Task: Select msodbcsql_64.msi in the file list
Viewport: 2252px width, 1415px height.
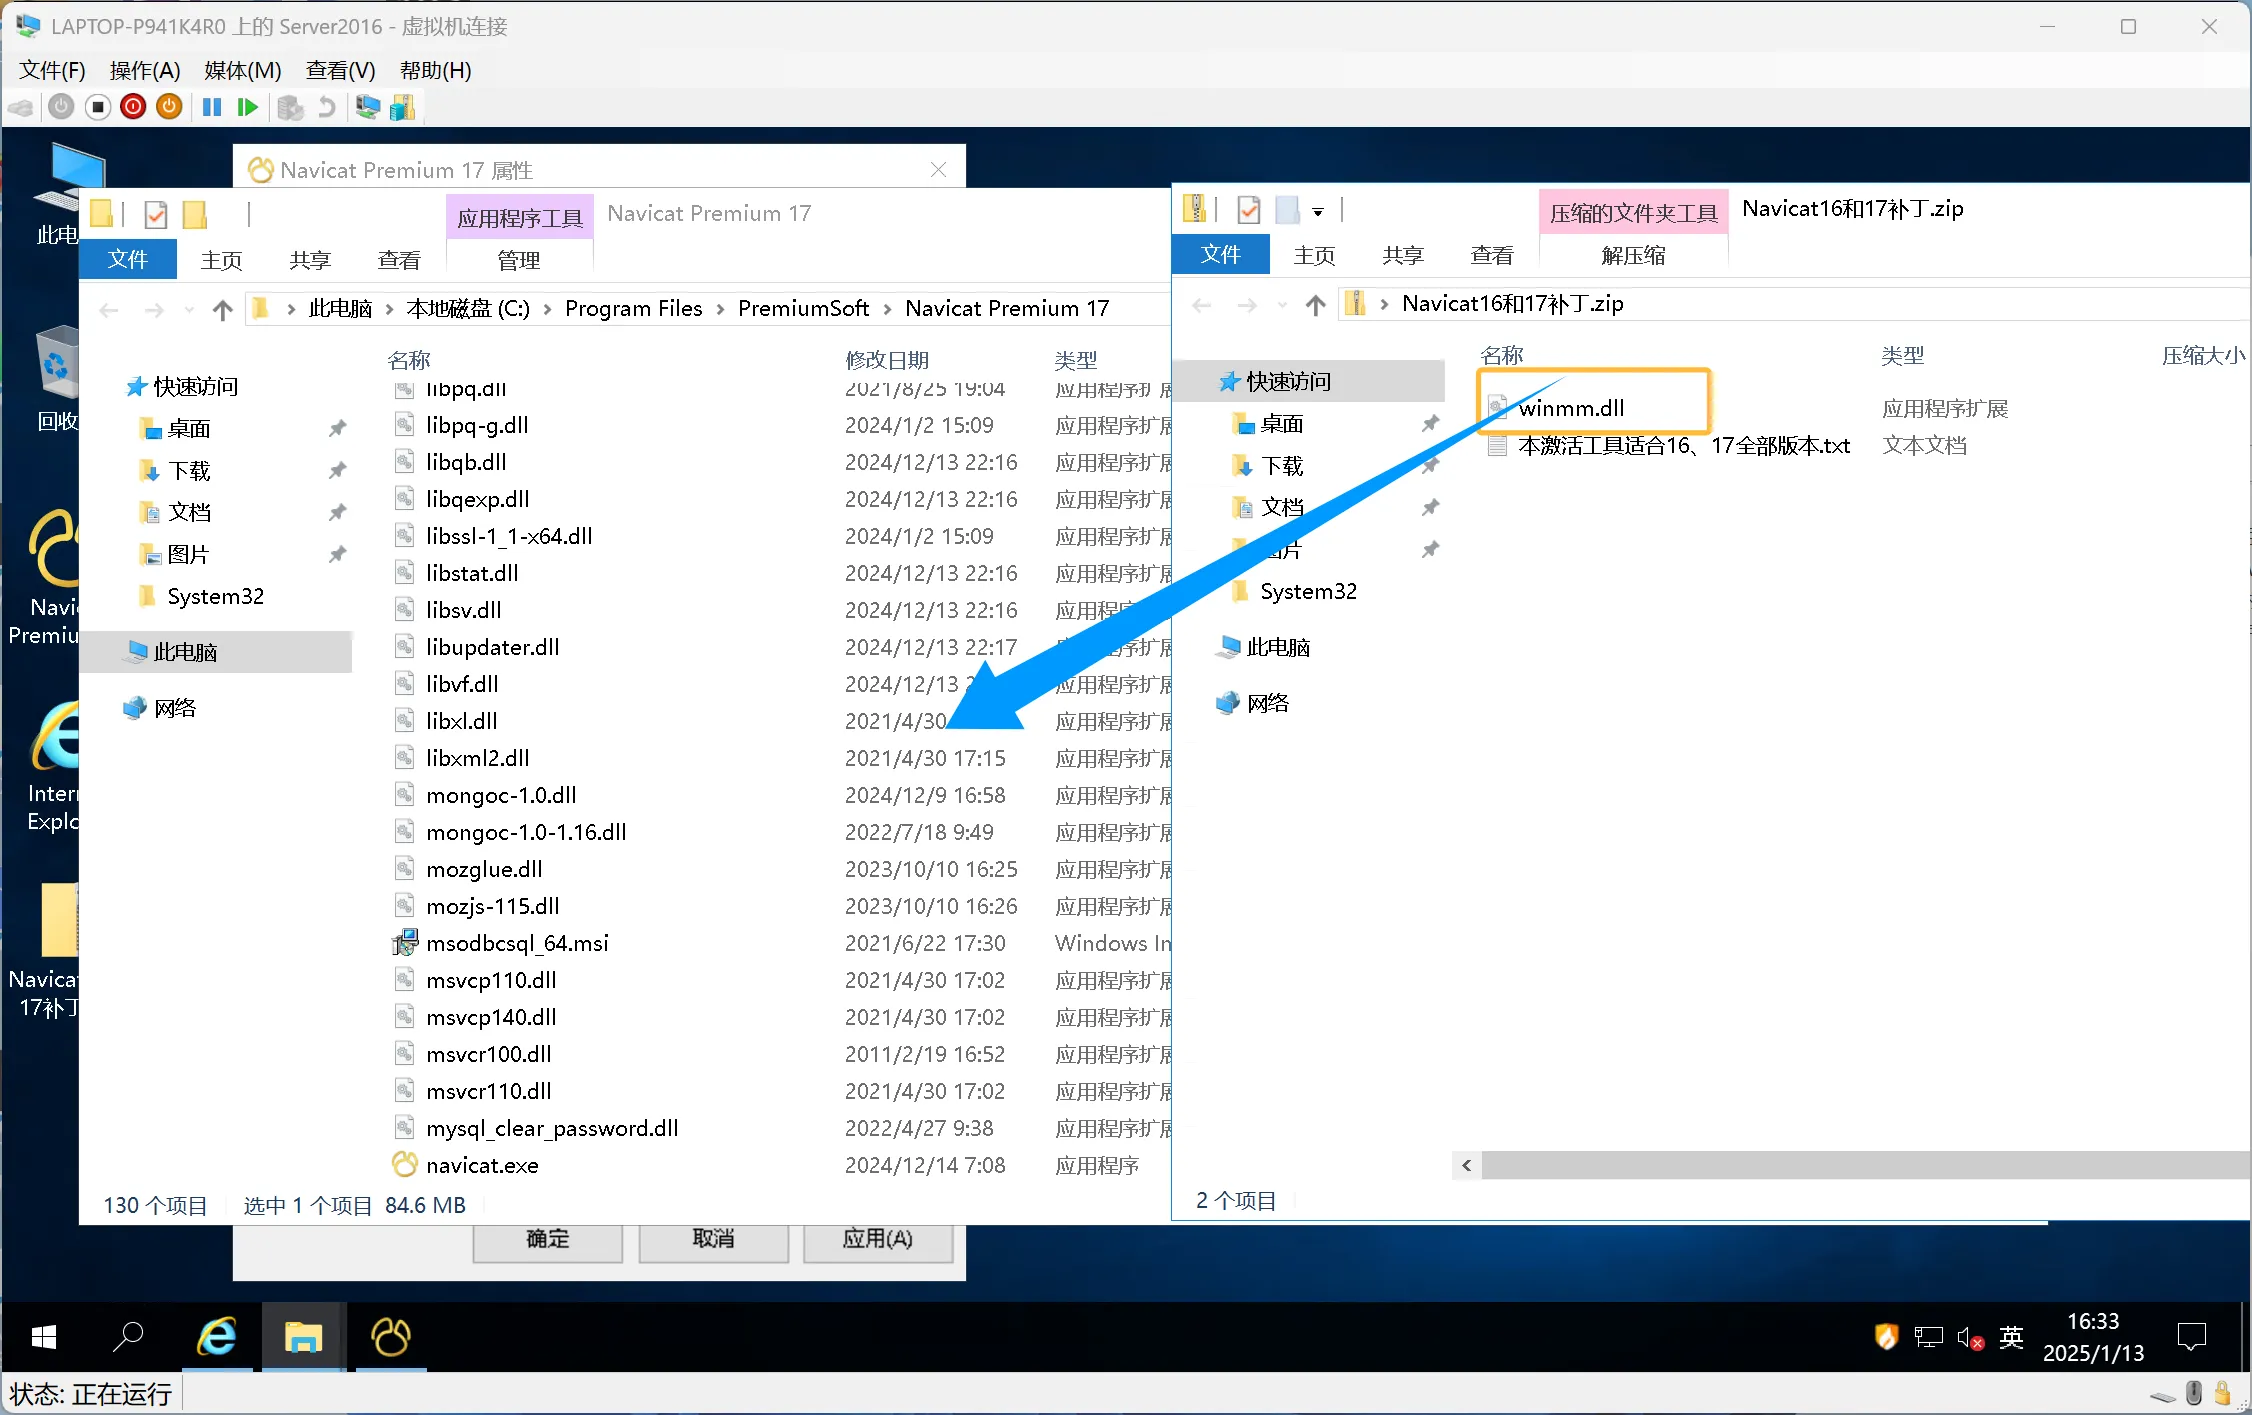Action: 517,944
